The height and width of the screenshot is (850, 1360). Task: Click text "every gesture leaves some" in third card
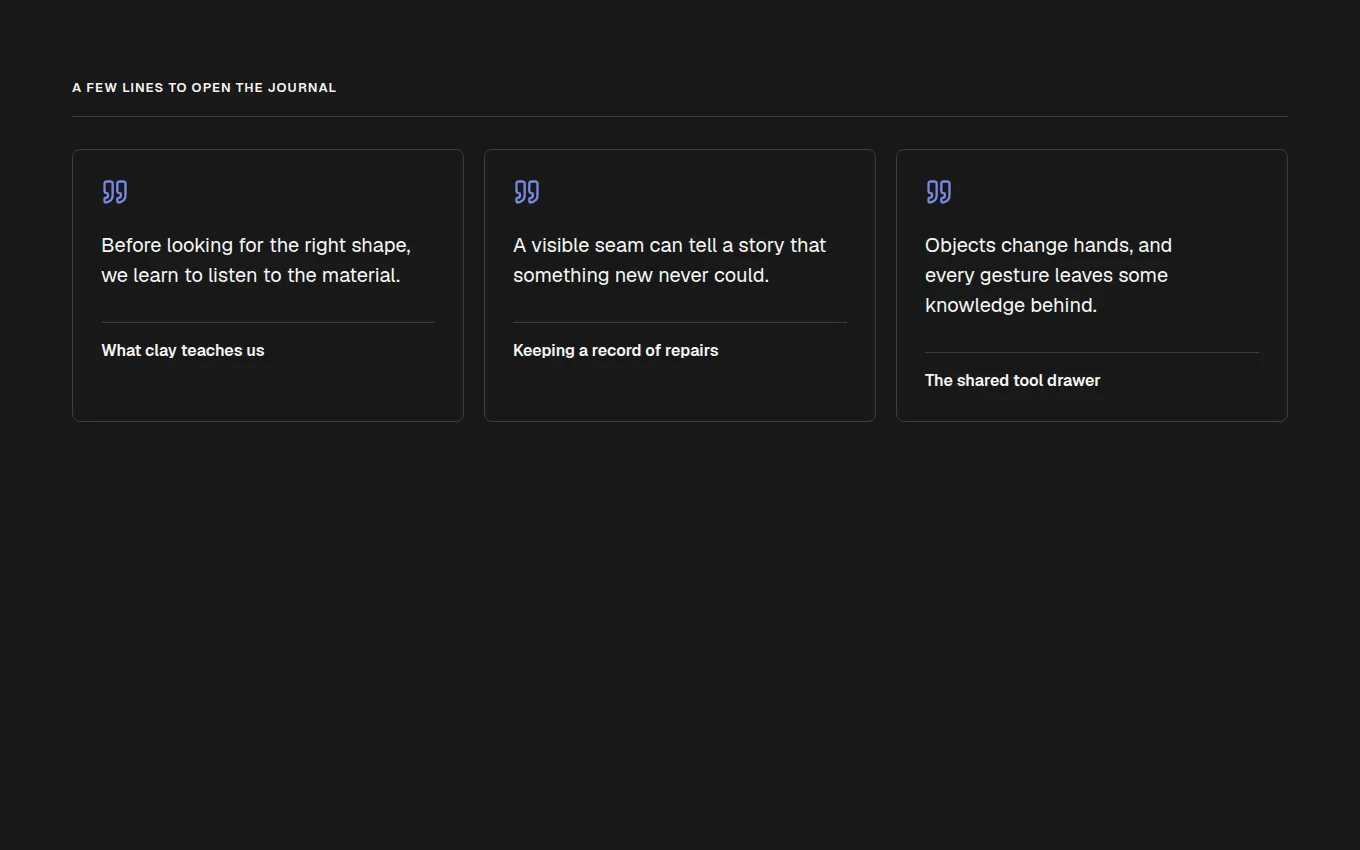(1046, 276)
